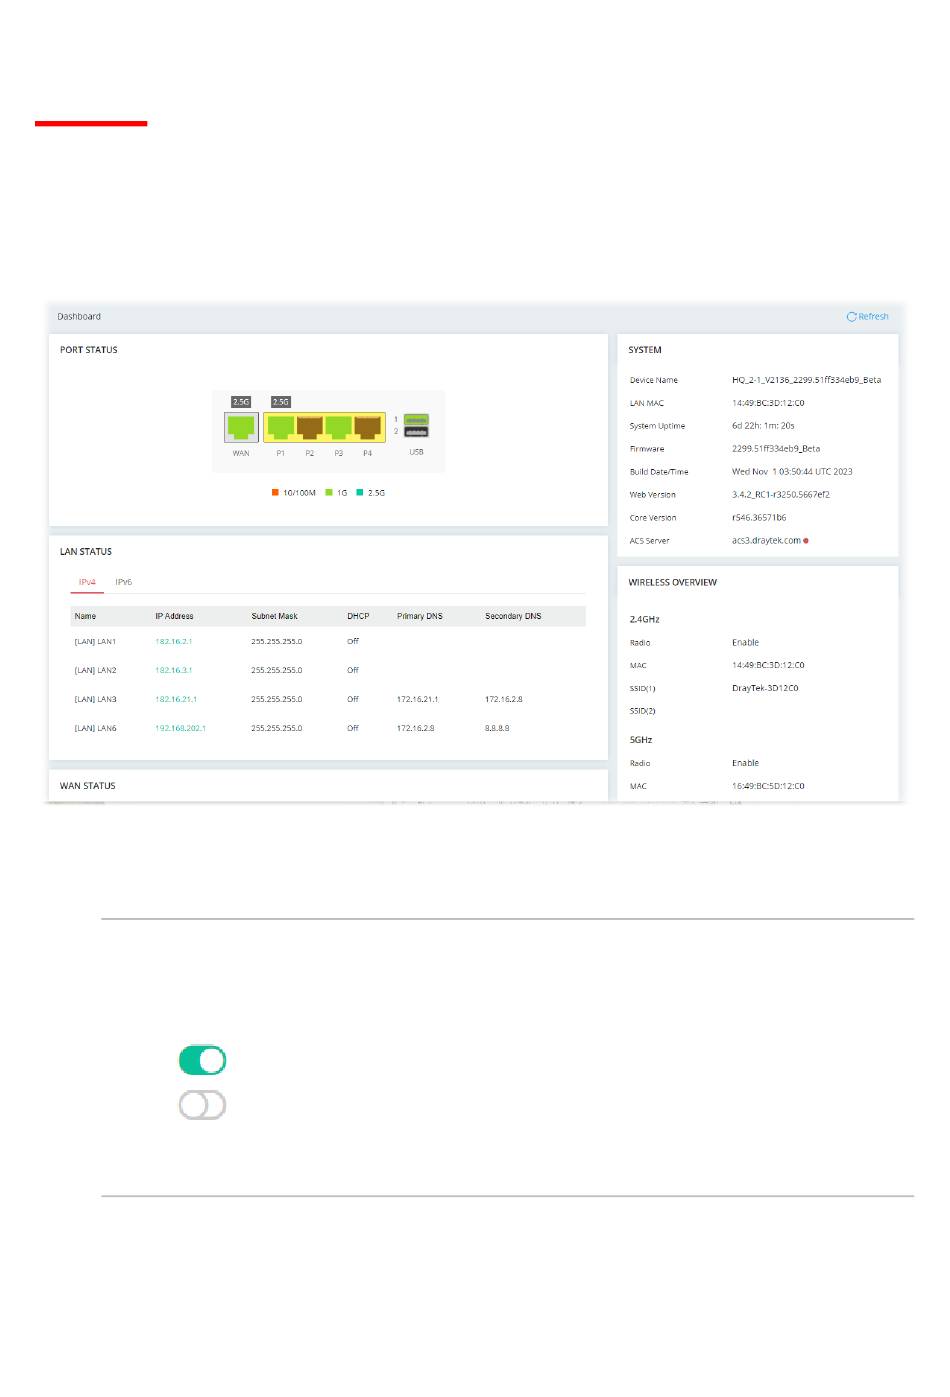Turn on the gray disabled toggle
Image resolution: width=950 pixels, height=1397 pixels.
click(202, 1105)
